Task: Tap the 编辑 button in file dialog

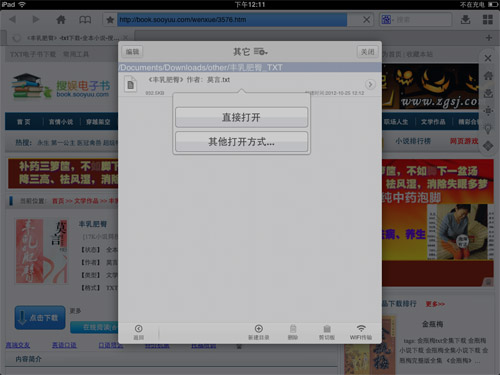Action: pos(132,52)
